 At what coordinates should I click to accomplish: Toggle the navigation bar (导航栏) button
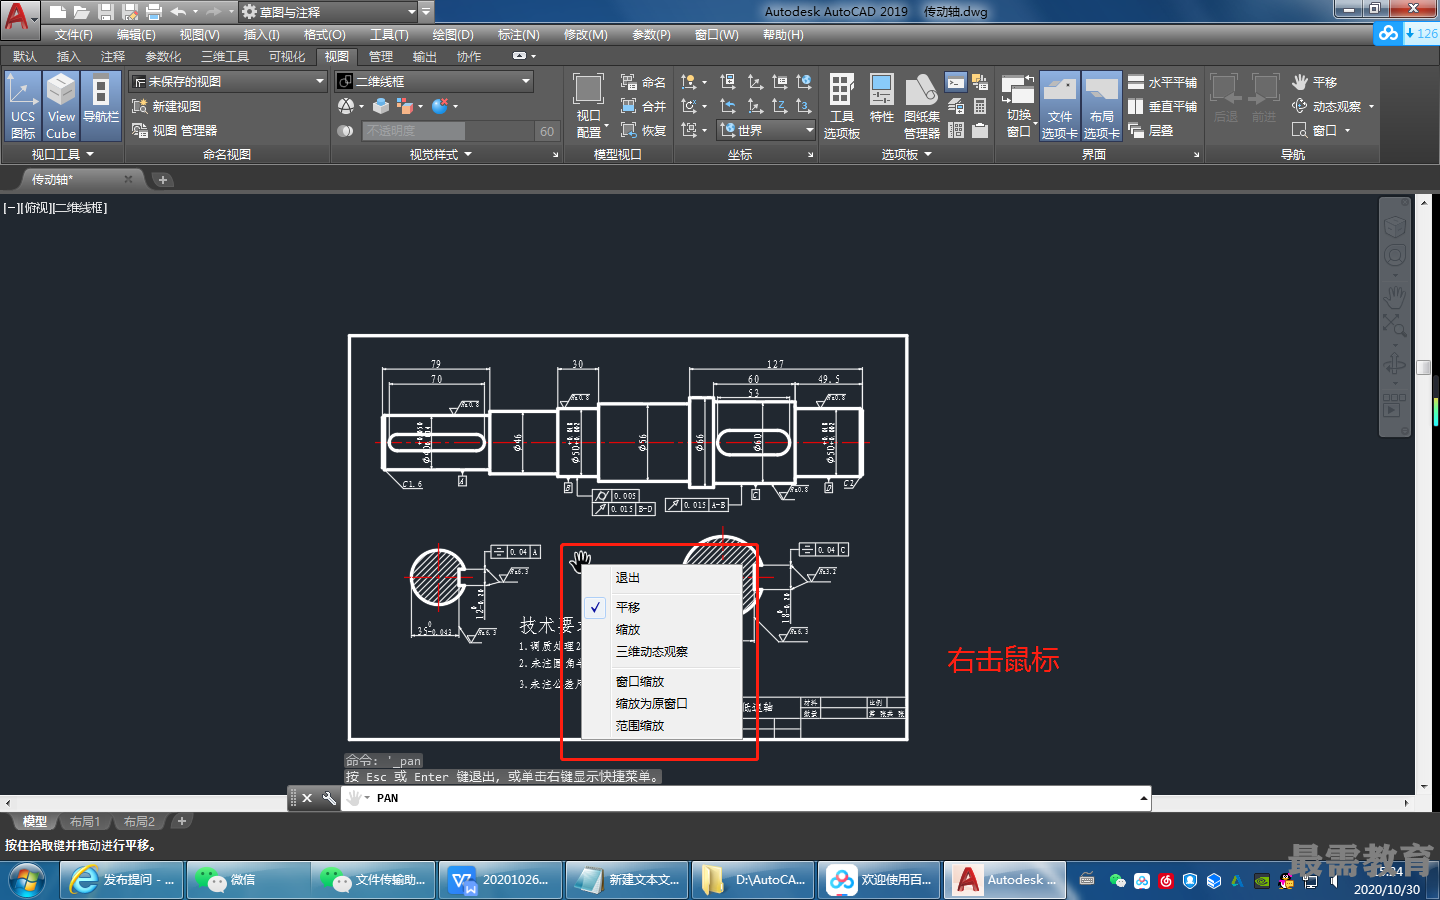point(101,106)
